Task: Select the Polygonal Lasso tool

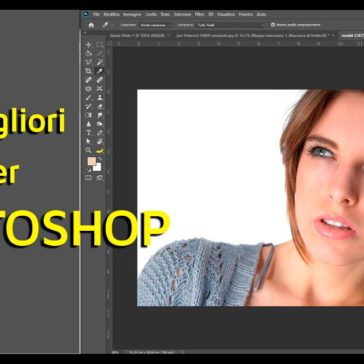Action: tap(88, 62)
